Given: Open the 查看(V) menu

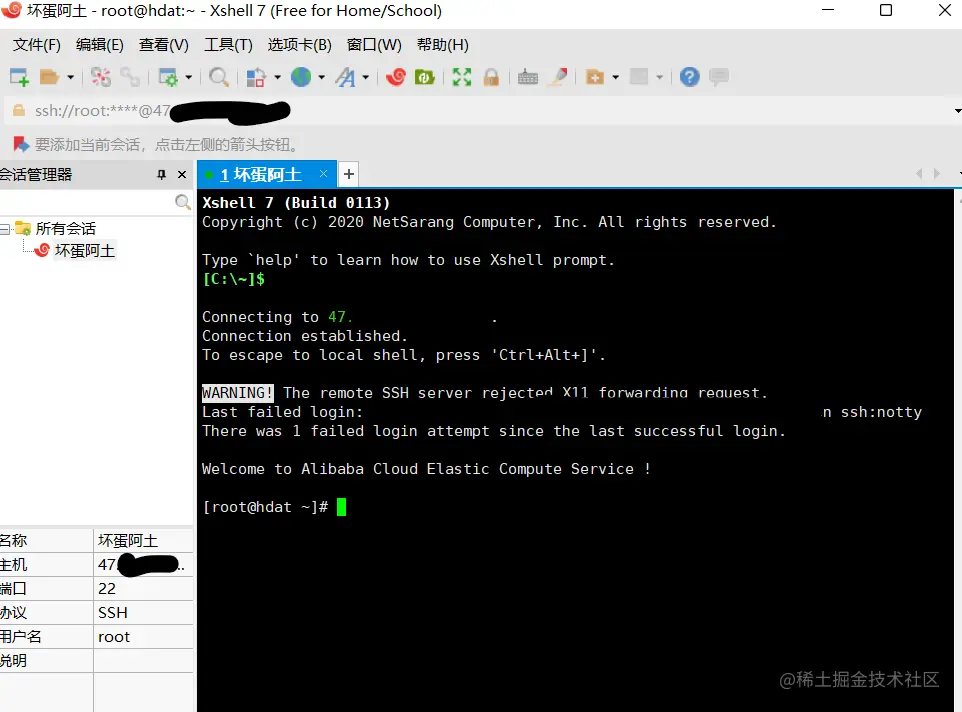Looking at the screenshot, I should coord(164,45).
